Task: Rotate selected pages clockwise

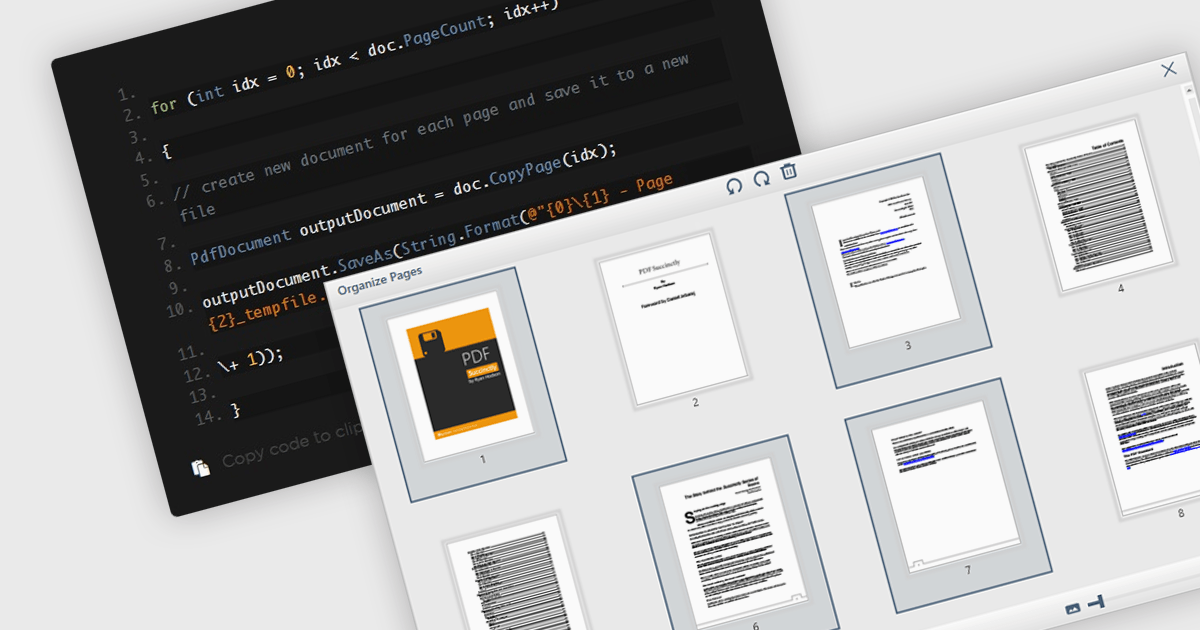Action: pyautogui.click(x=761, y=179)
